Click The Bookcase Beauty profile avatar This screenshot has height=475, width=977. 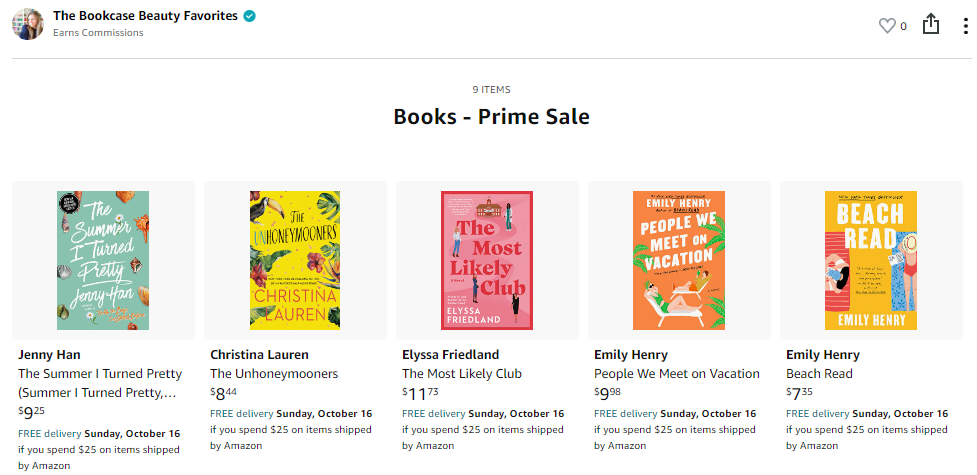[28, 24]
